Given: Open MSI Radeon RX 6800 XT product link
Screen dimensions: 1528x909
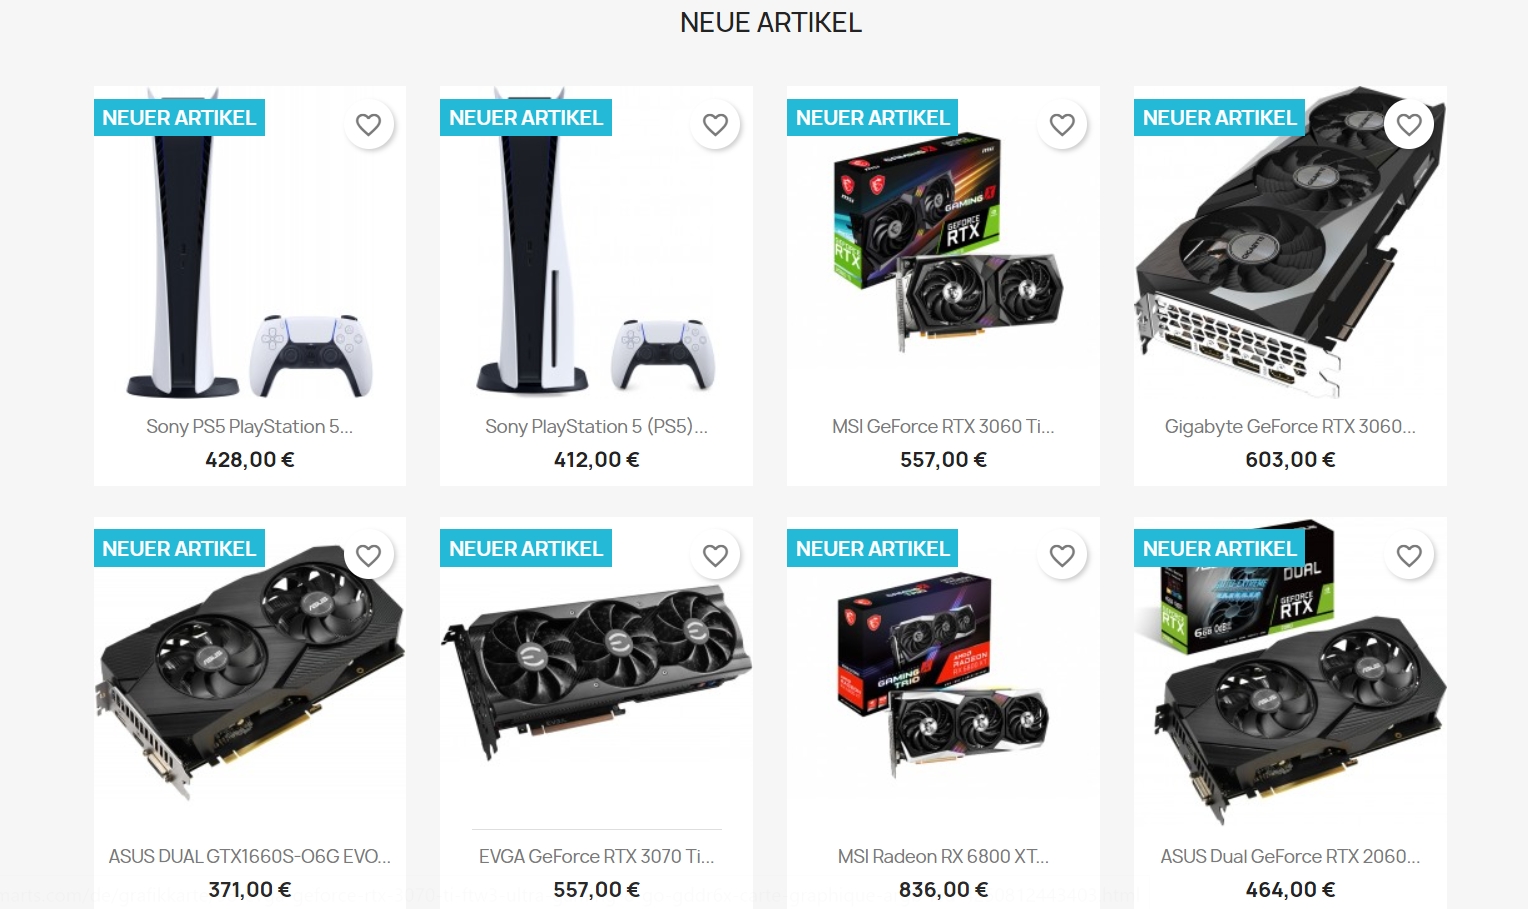Looking at the screenshot, I should 943,857.
